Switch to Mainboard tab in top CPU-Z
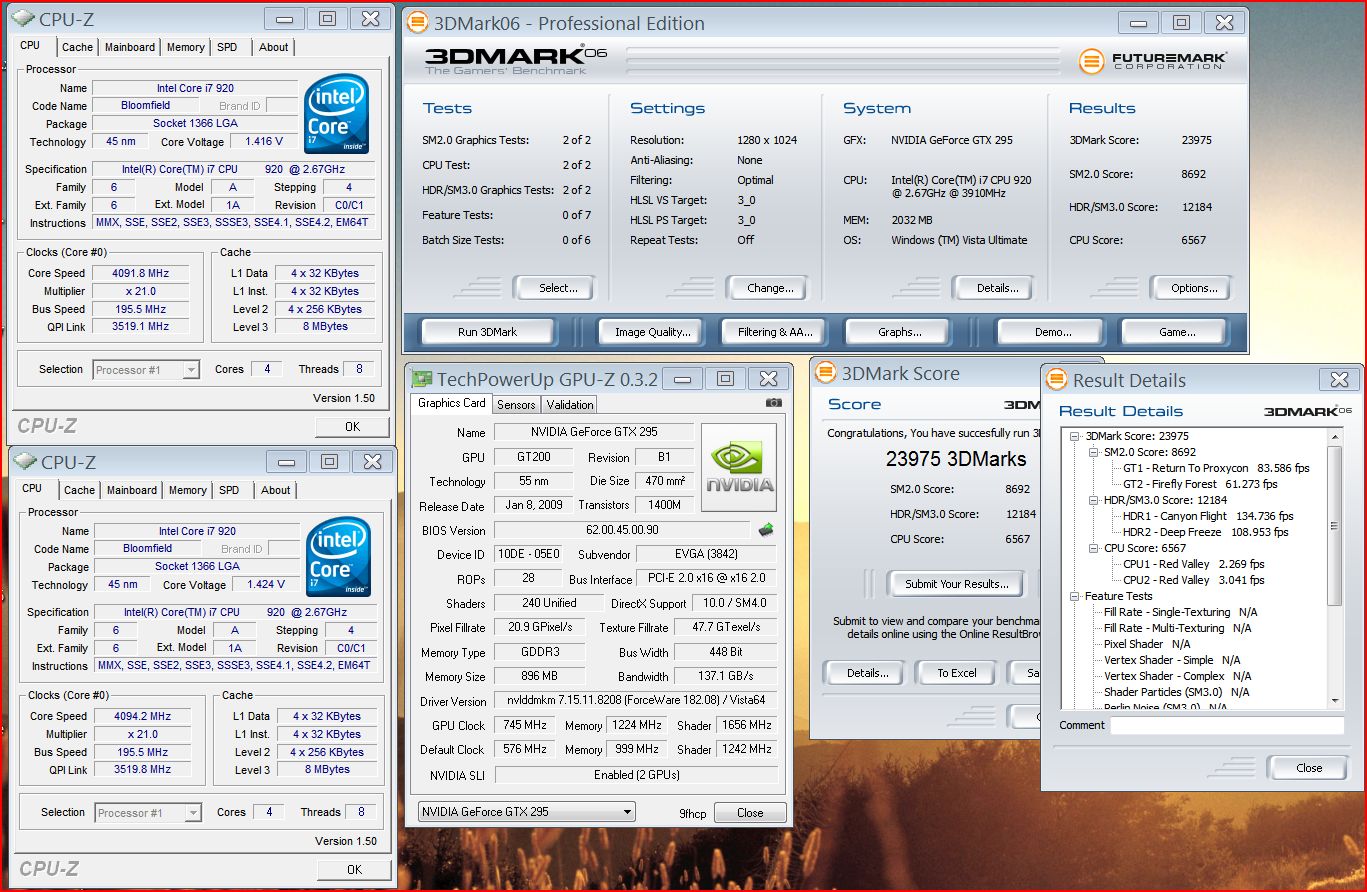 coord(131,47)
